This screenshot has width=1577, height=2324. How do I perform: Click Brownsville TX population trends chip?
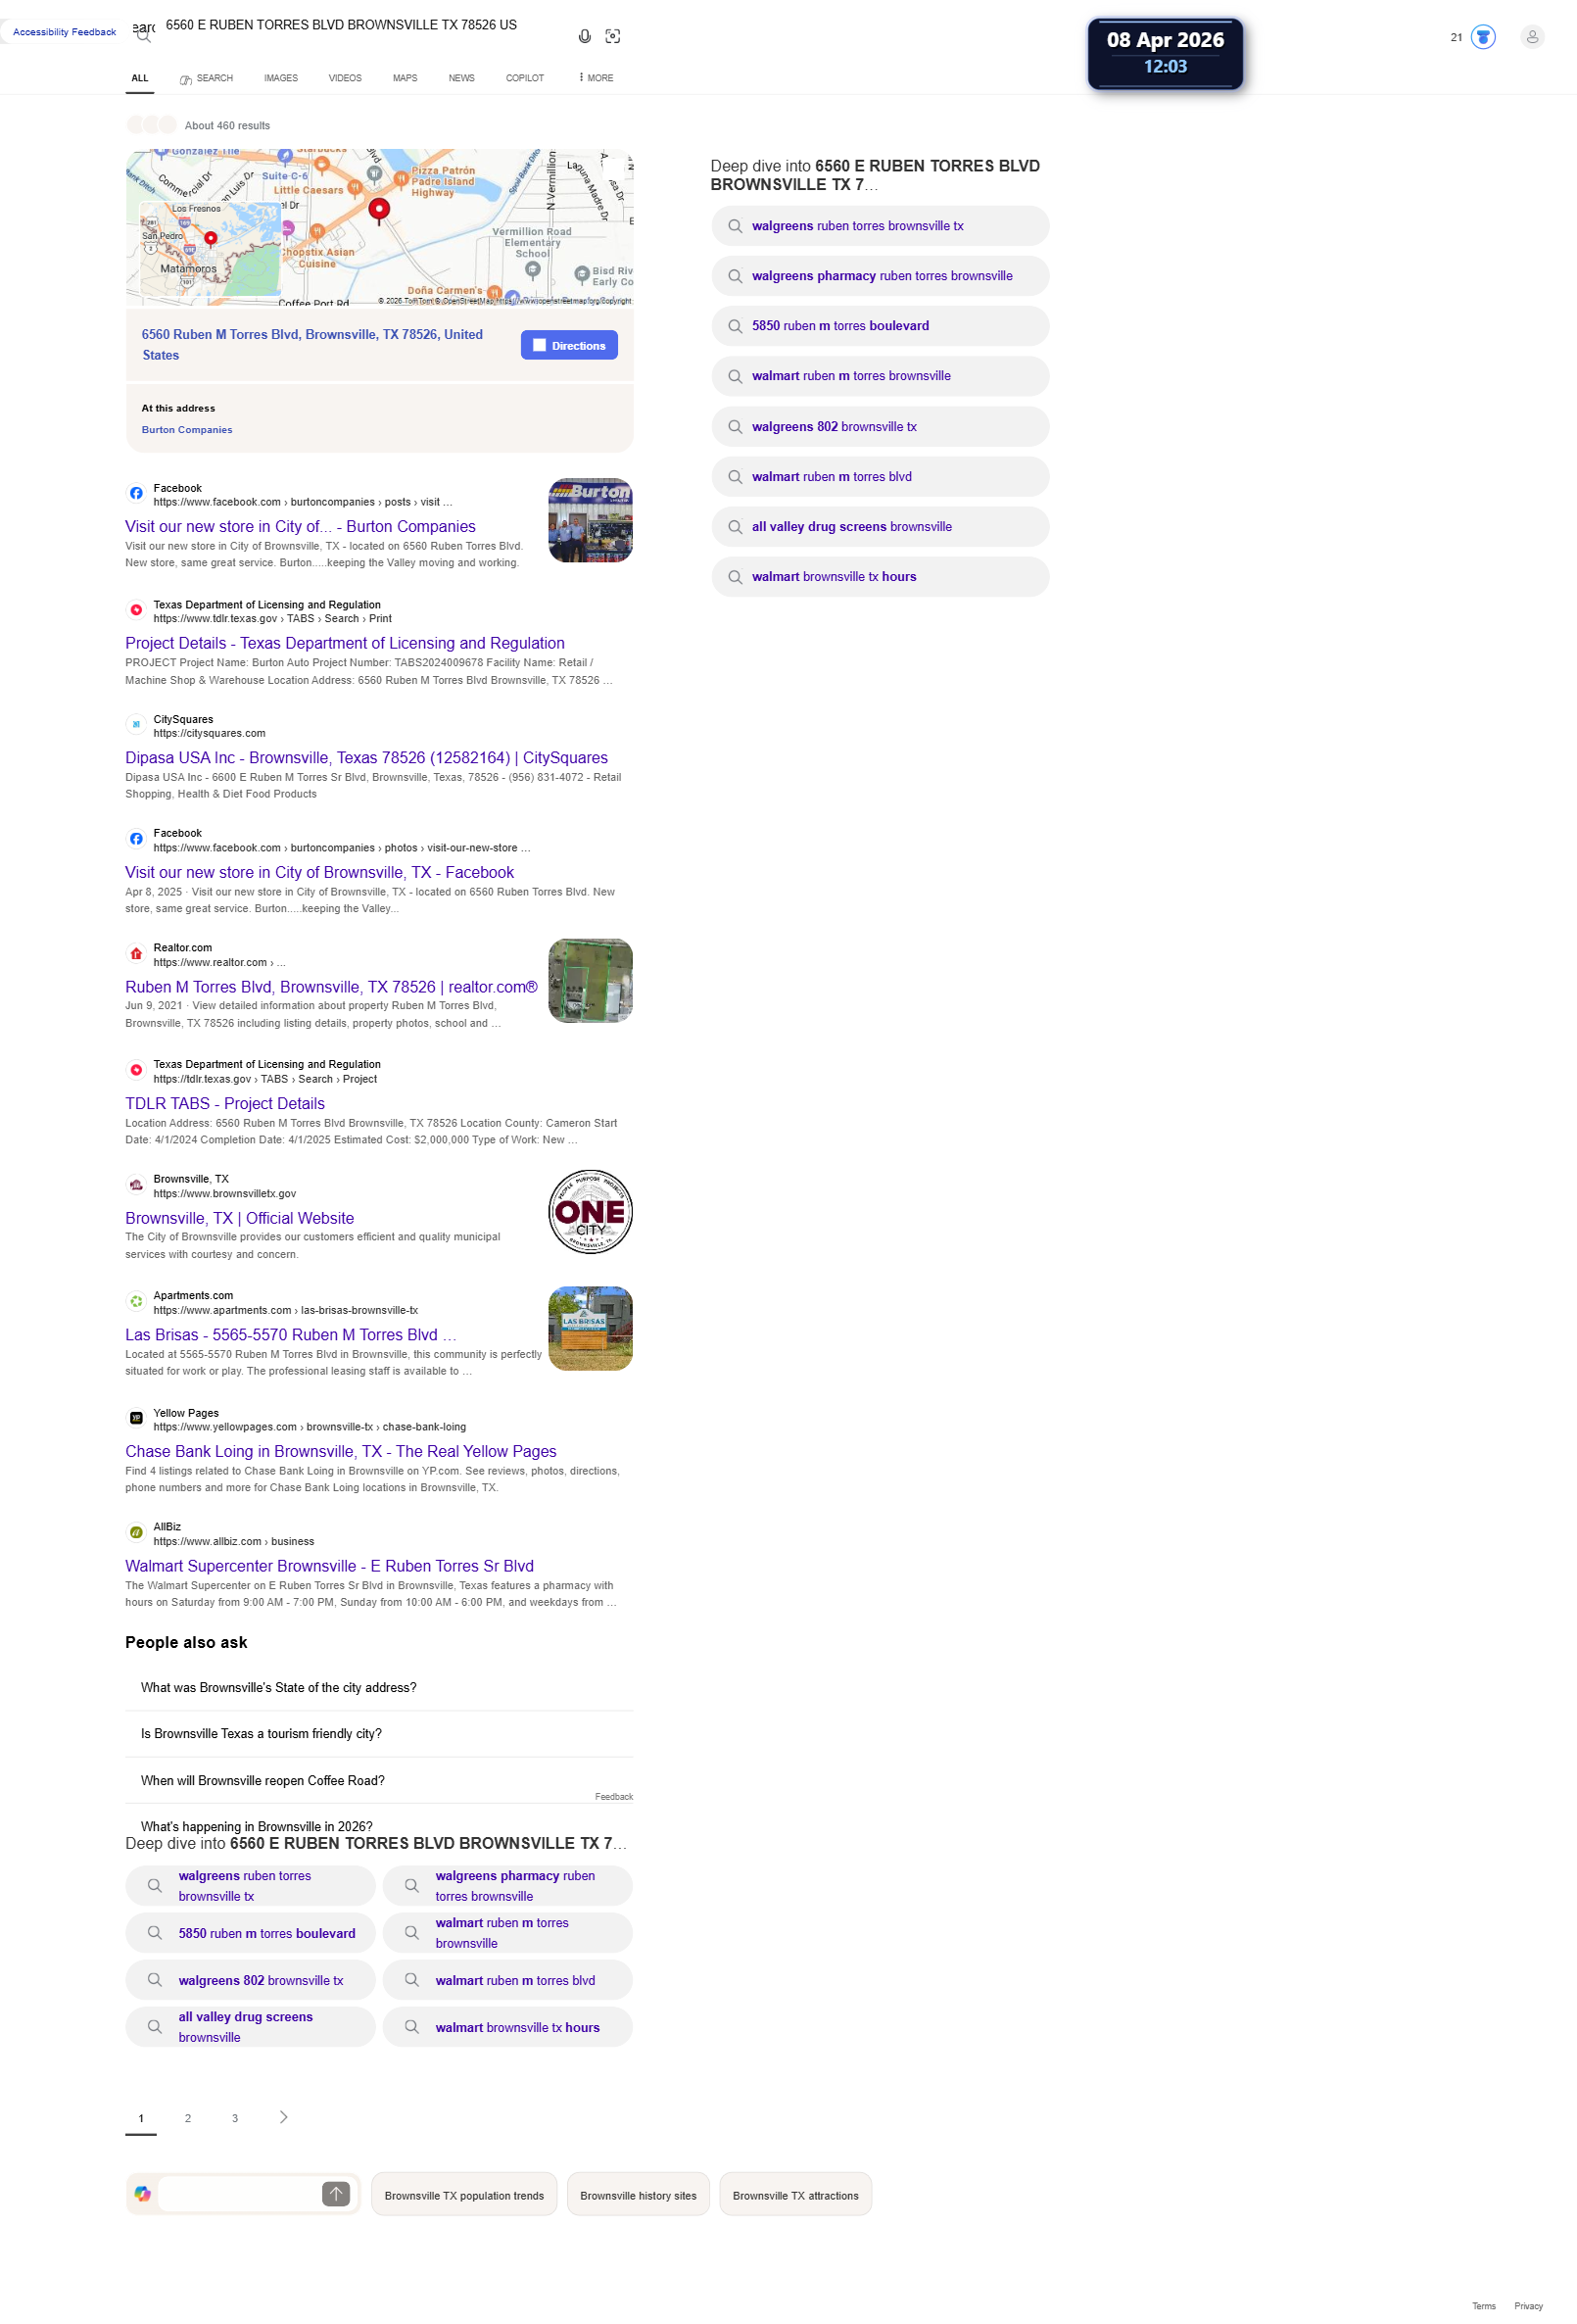[x=464, y=2196]
